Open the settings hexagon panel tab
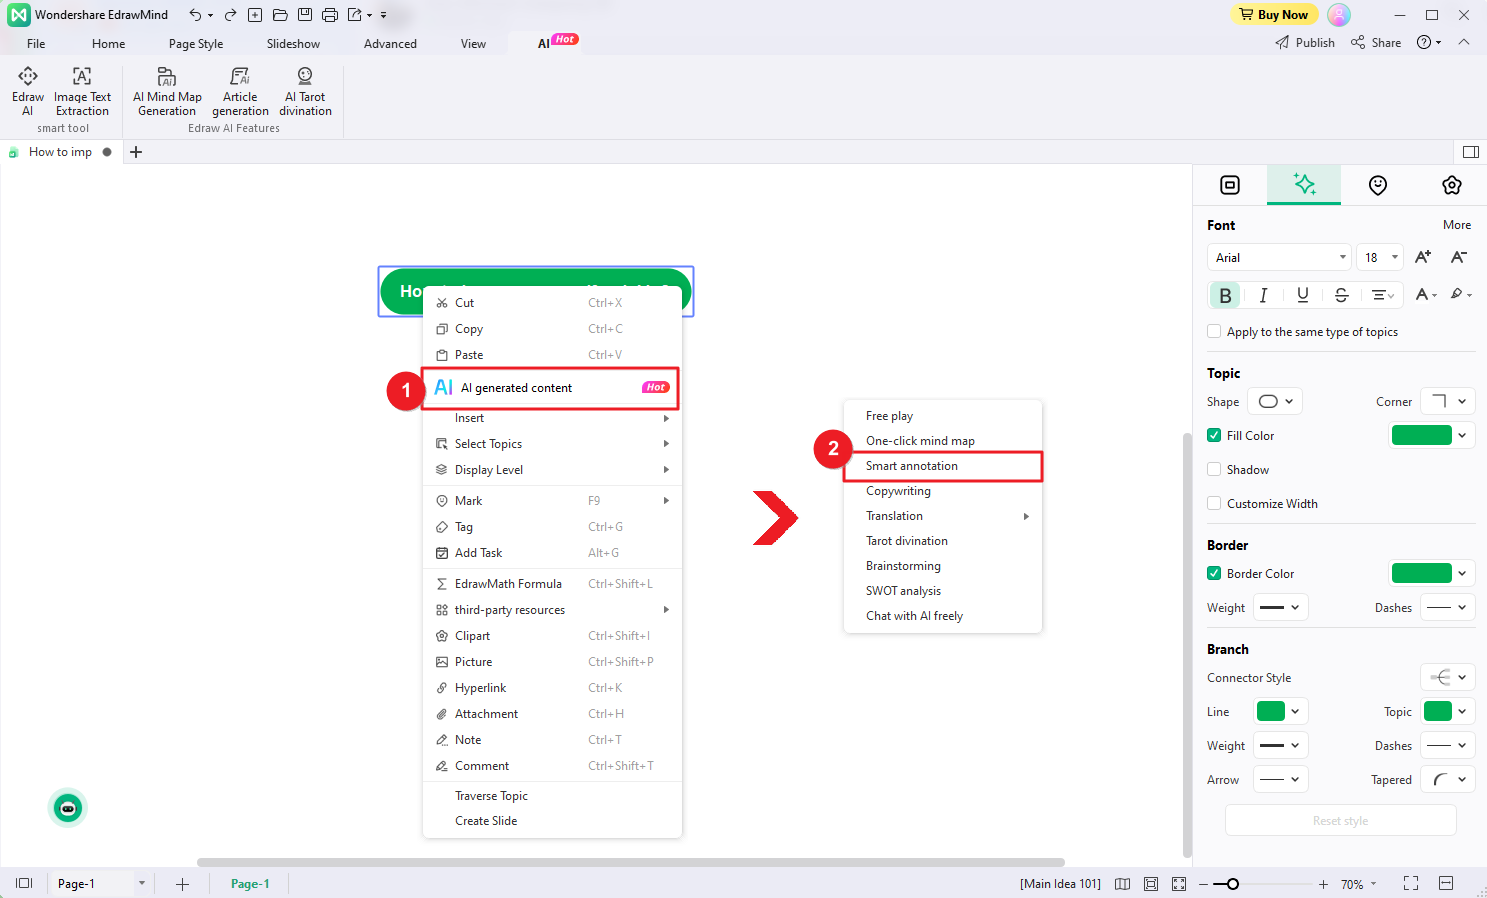1487x898 pixels. [x=1452, y=185]
